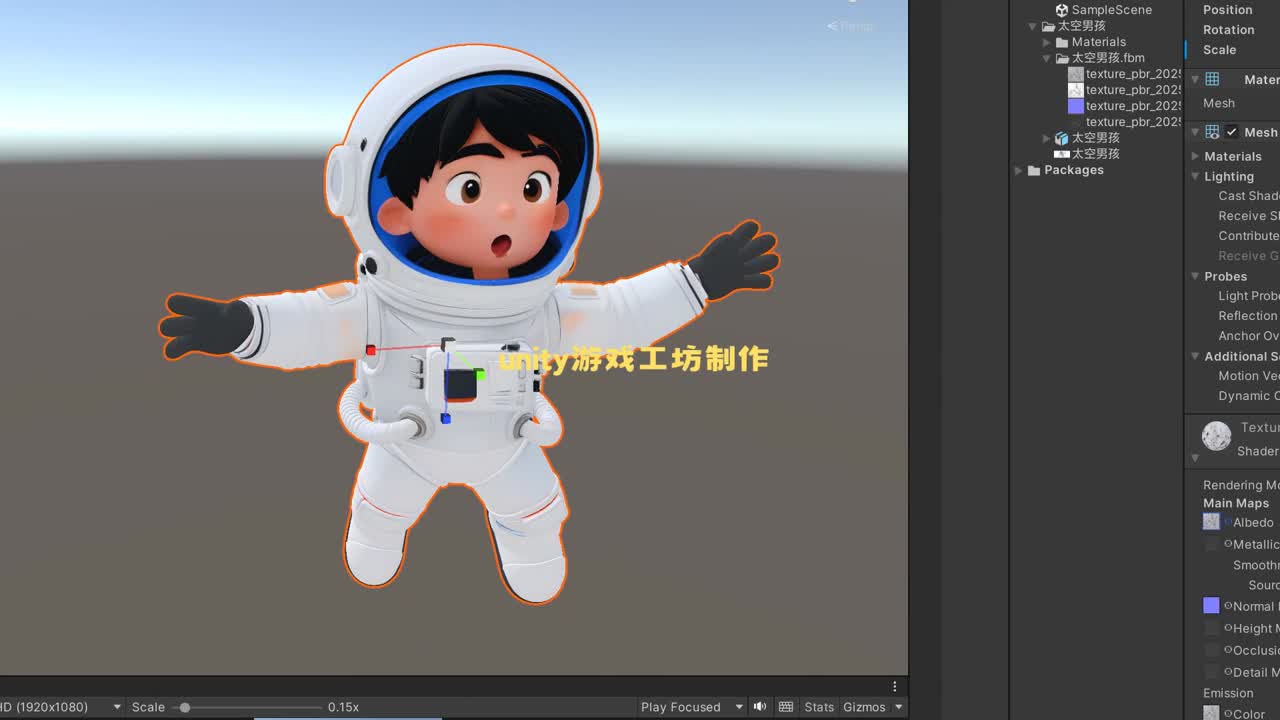The image size is (1280, 720).
Task: Click the SampleScene scene icon
Action: 1060,10
